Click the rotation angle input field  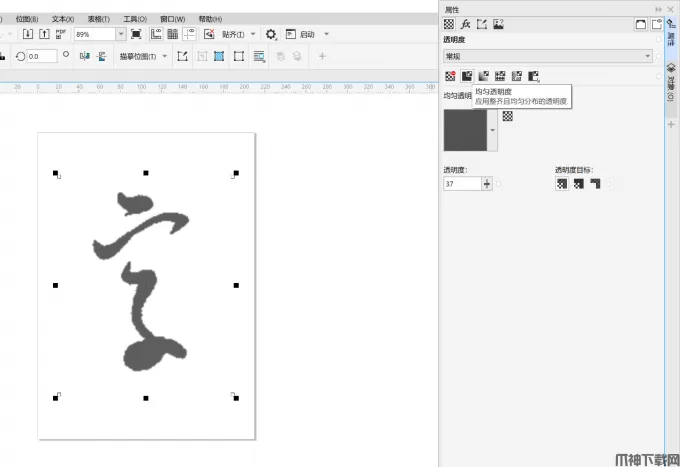pyautogui.click(x=43, y=56)
